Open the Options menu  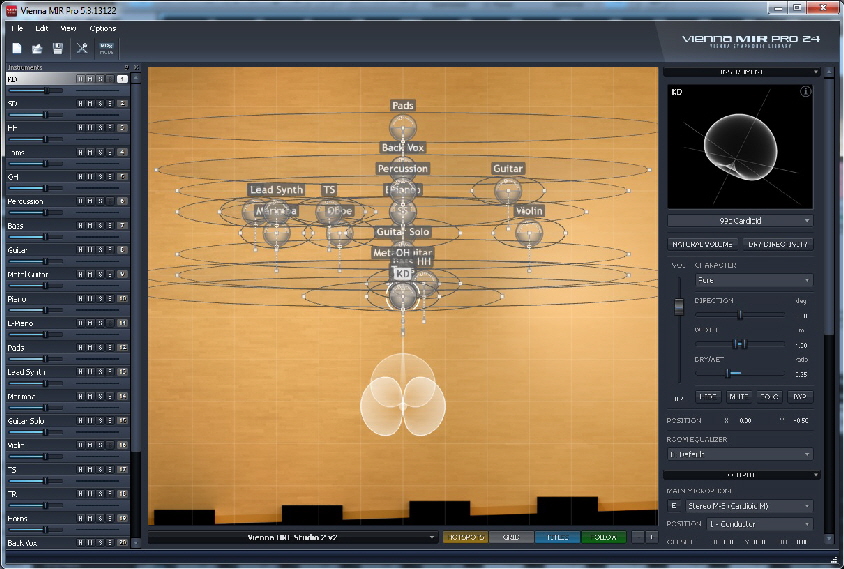coord(102,28)
